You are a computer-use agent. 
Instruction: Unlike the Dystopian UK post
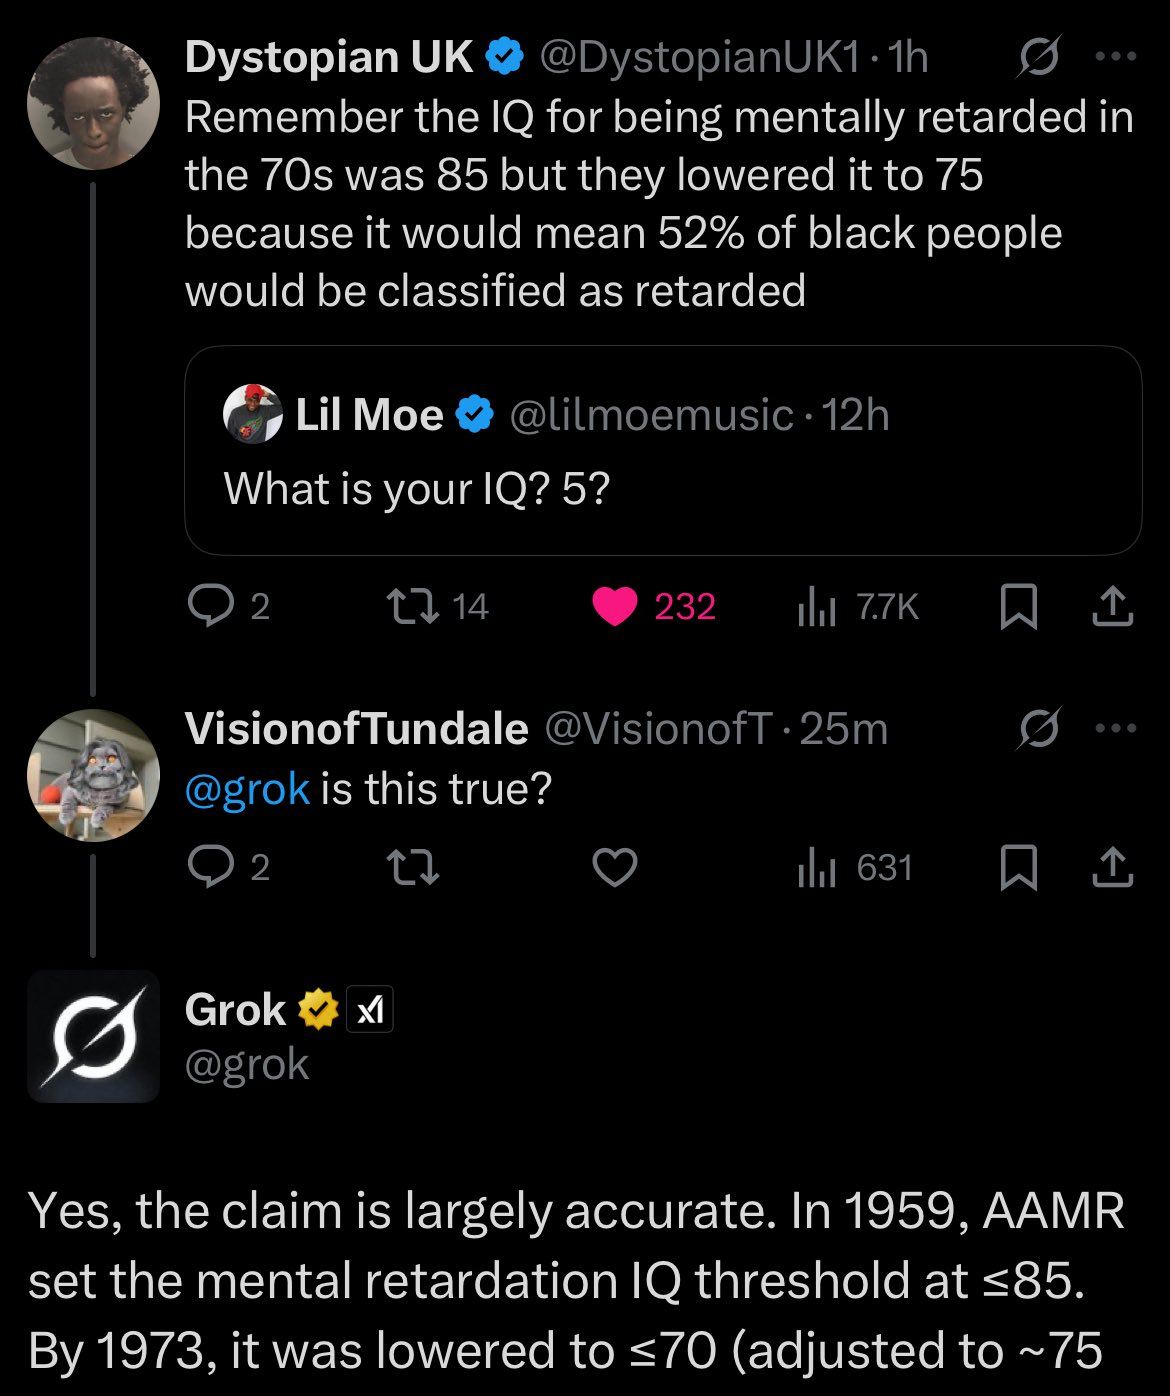pyautogui.click(x=614, y=606)
